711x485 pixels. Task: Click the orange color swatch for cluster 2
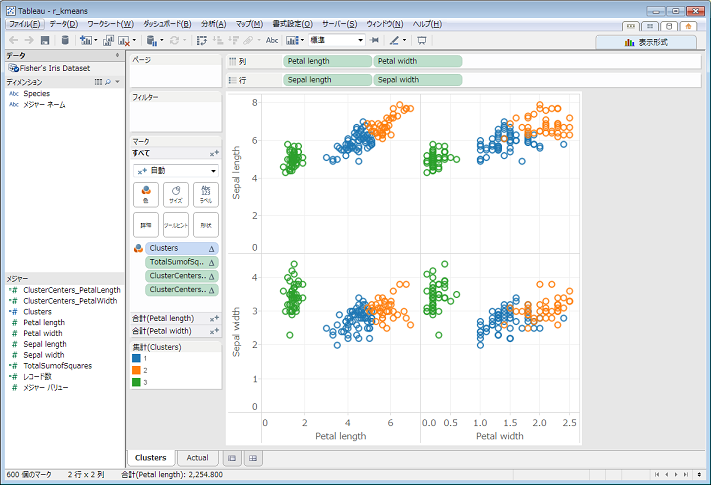[x=136, y=370]
